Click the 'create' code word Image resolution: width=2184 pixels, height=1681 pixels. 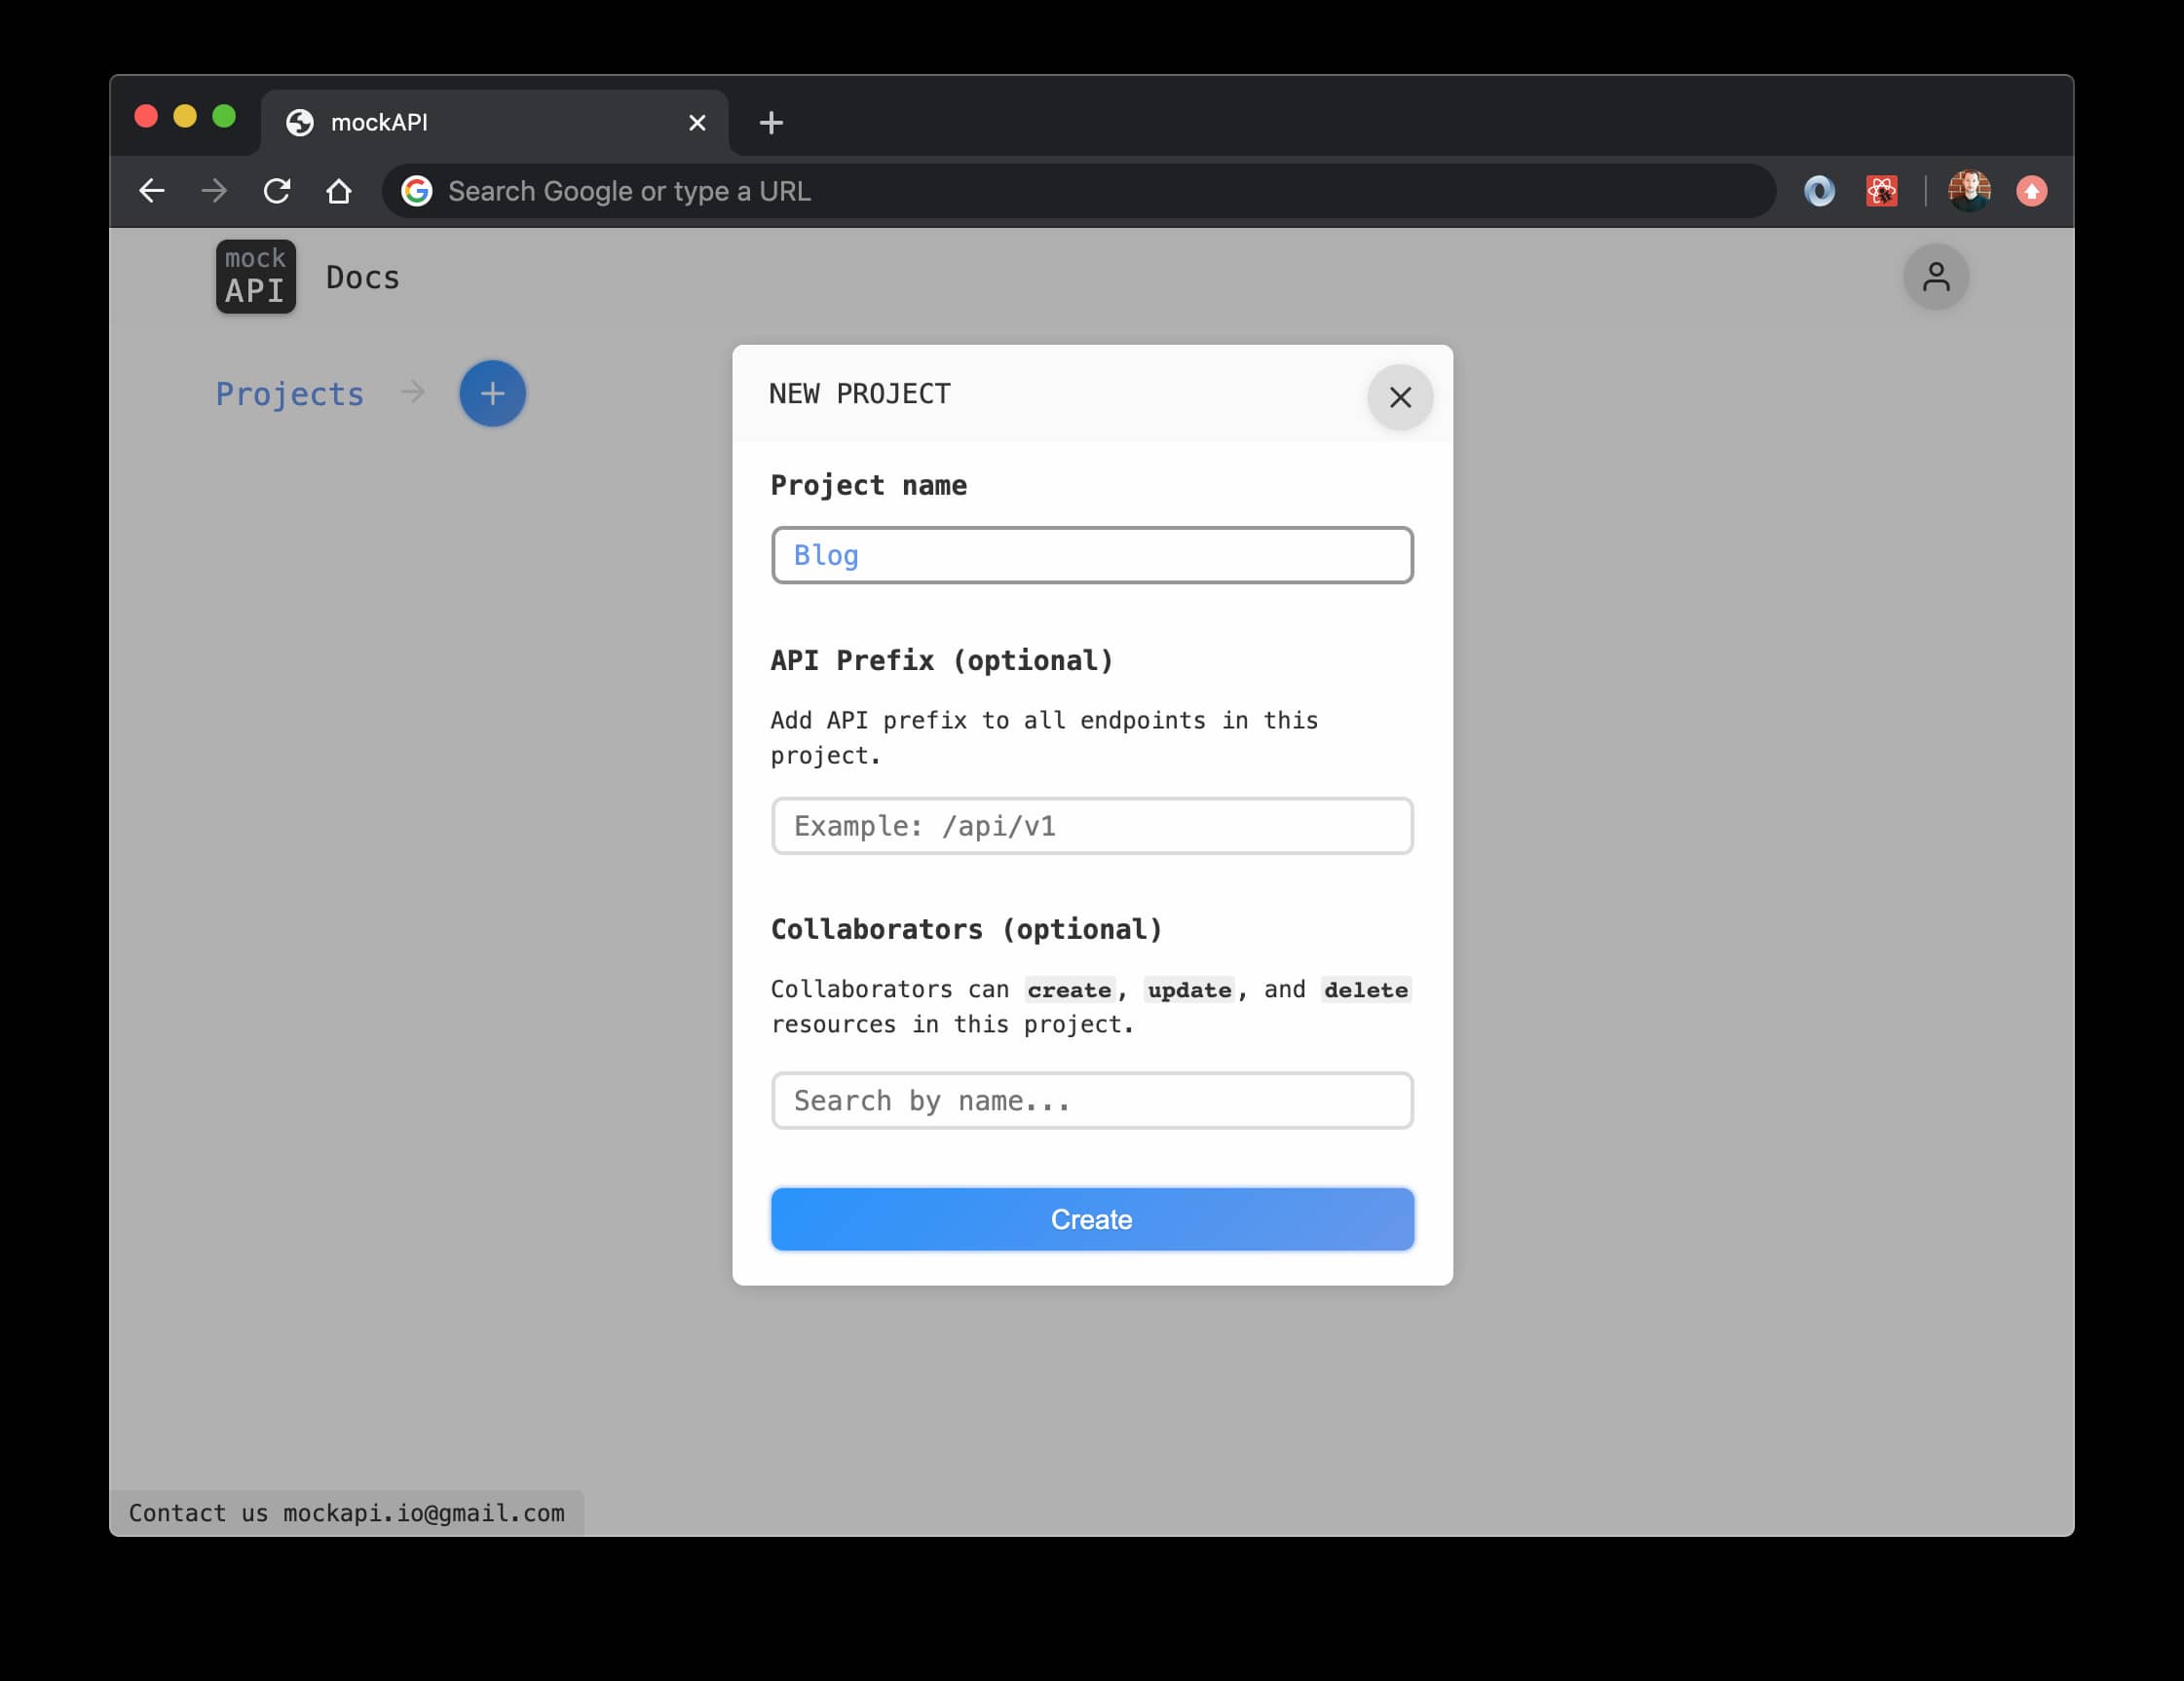pos(1069,990)
